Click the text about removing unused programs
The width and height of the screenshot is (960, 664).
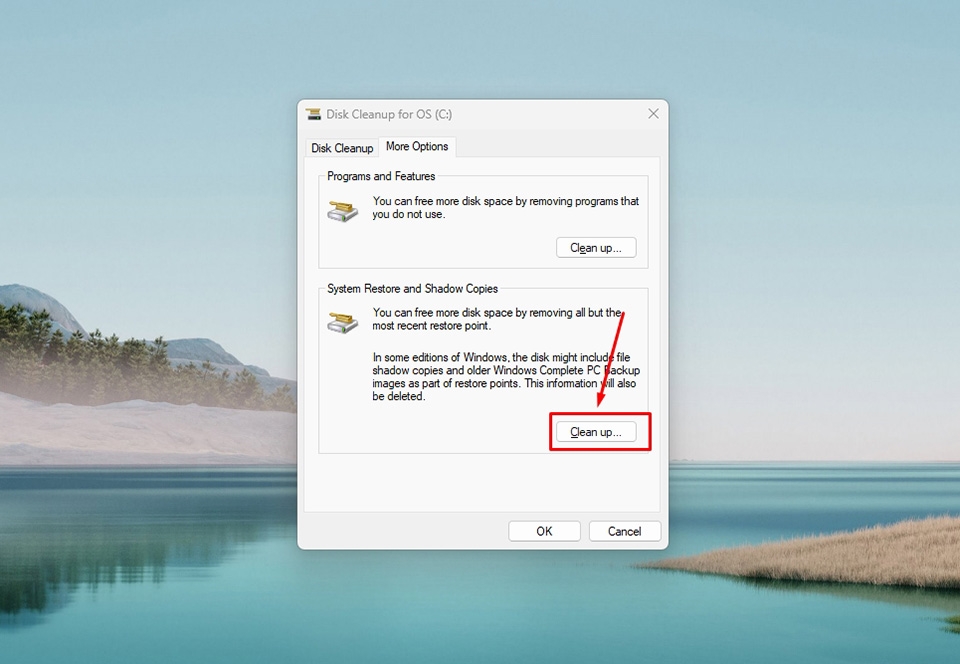tap(505, 207)
